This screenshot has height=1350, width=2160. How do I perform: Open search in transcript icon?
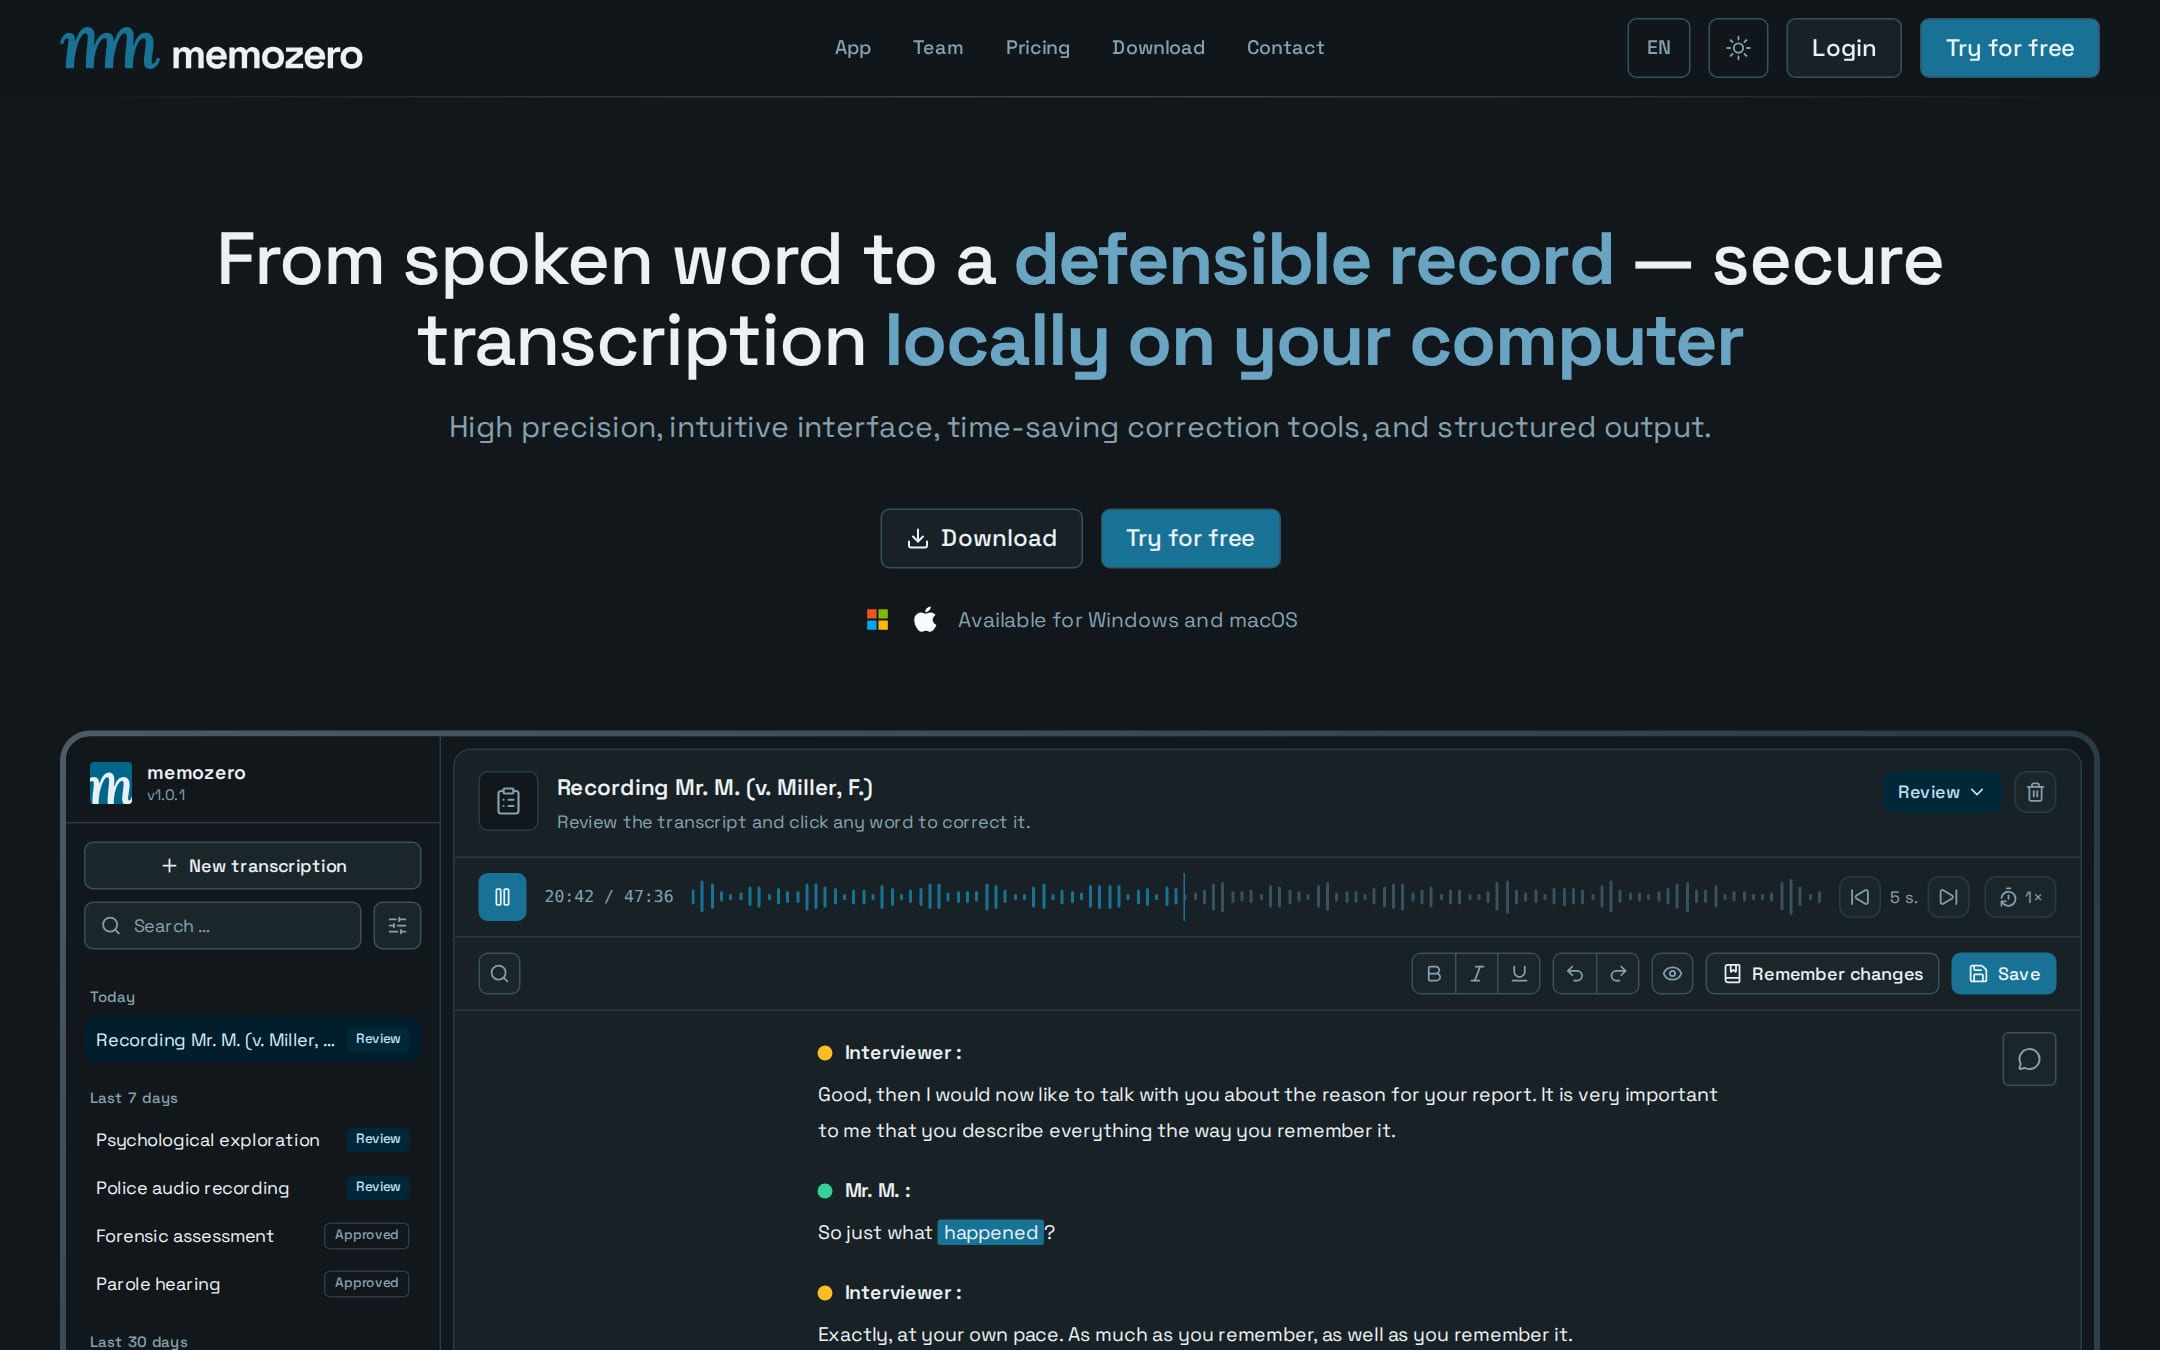[x=499, y=974]
